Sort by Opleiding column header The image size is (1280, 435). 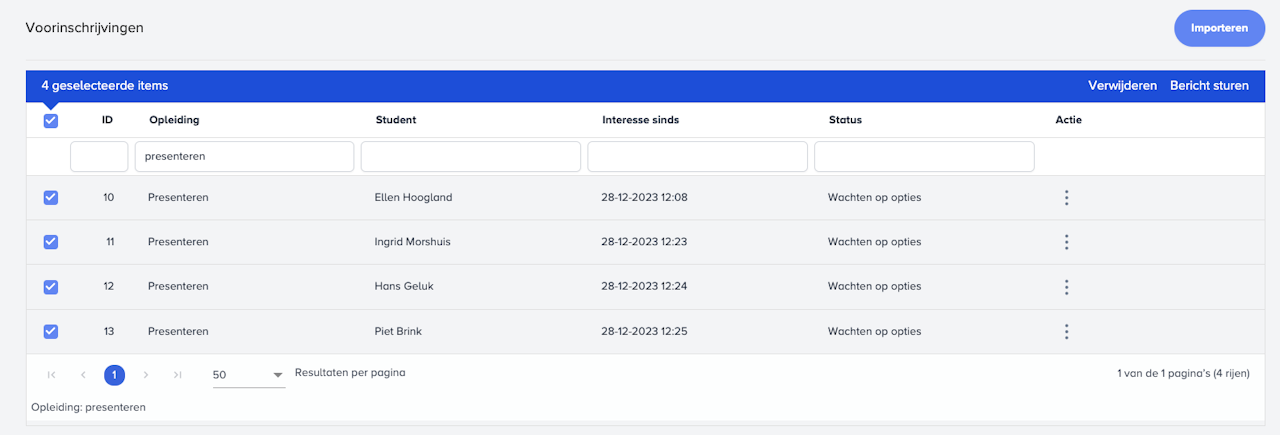click(174, 120)
